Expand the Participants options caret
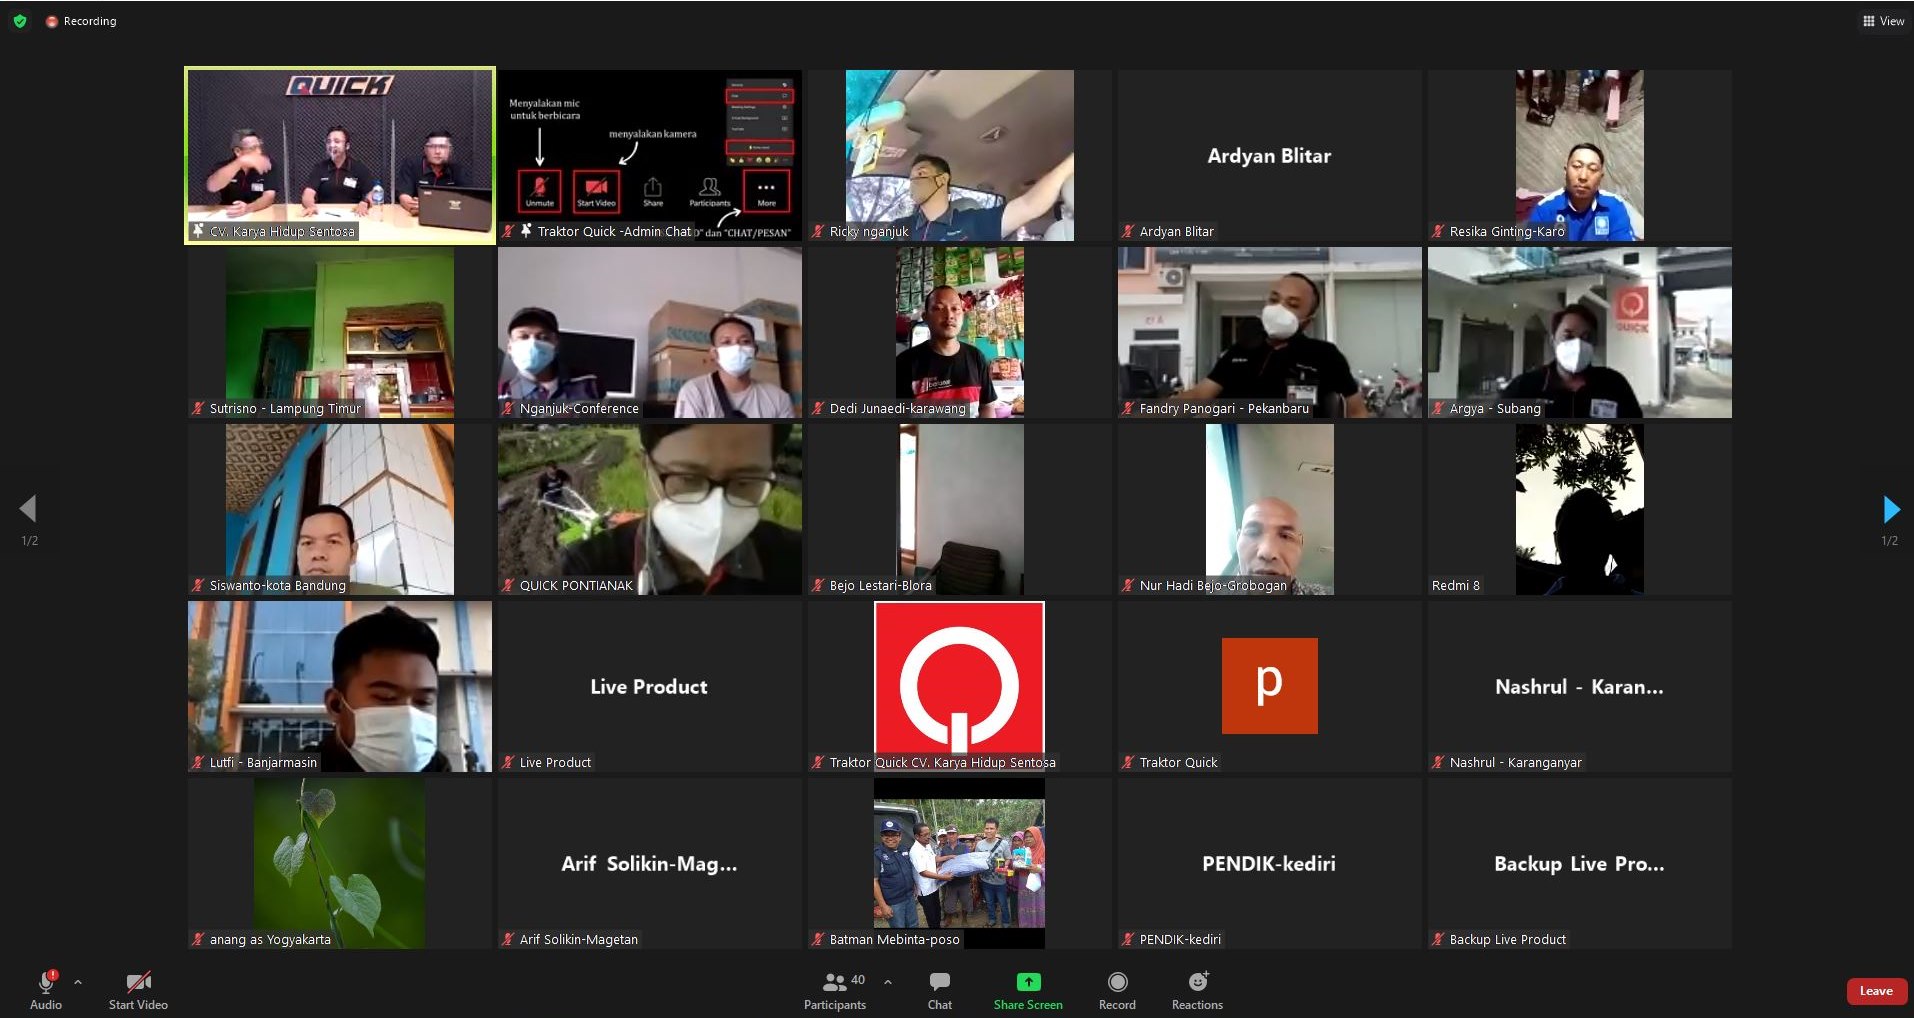 tap(888, 982)
